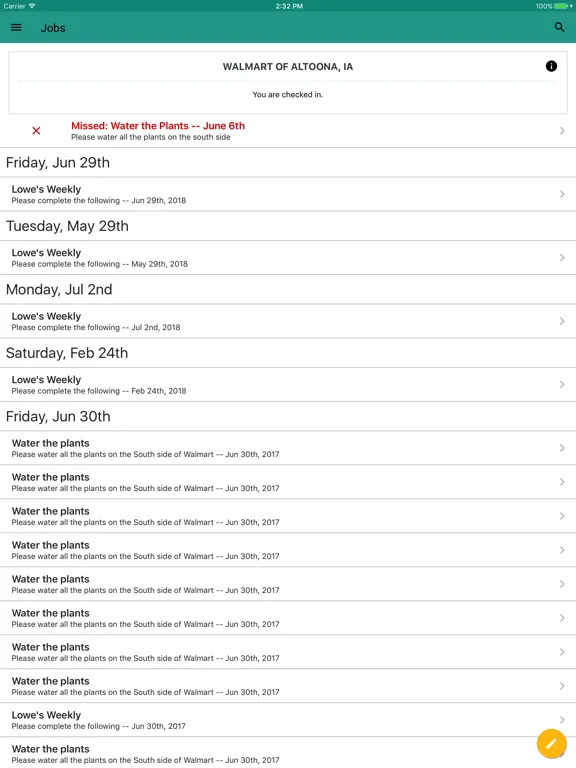Screen dimensions: 576x768
Task: Tap the yellow pencil edit button
Action: [x=552, y=744]
